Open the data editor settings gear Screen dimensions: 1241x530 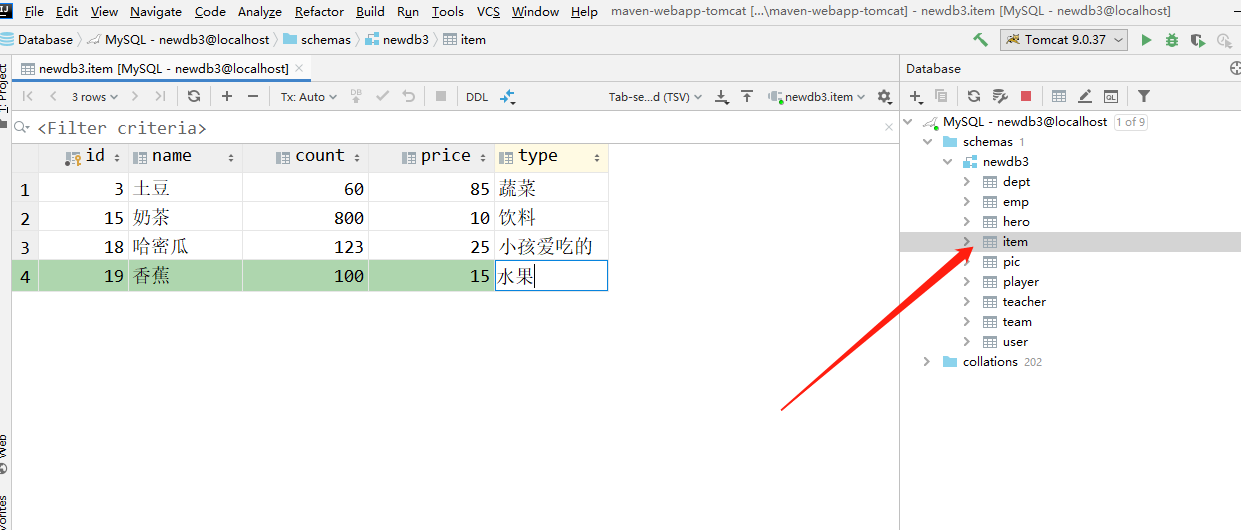click(x=884, y=97)
